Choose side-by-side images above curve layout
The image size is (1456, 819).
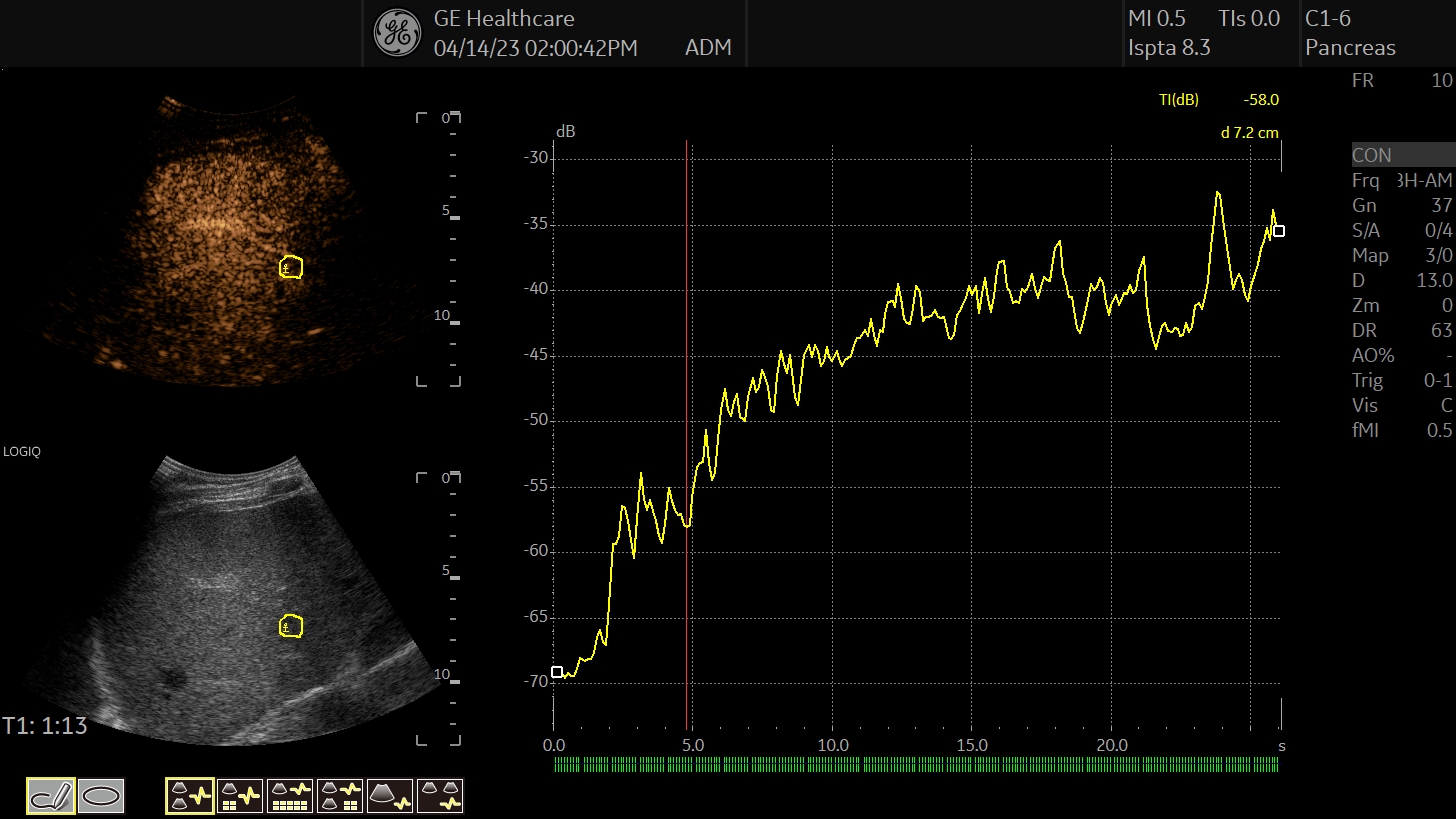[440, 796]
